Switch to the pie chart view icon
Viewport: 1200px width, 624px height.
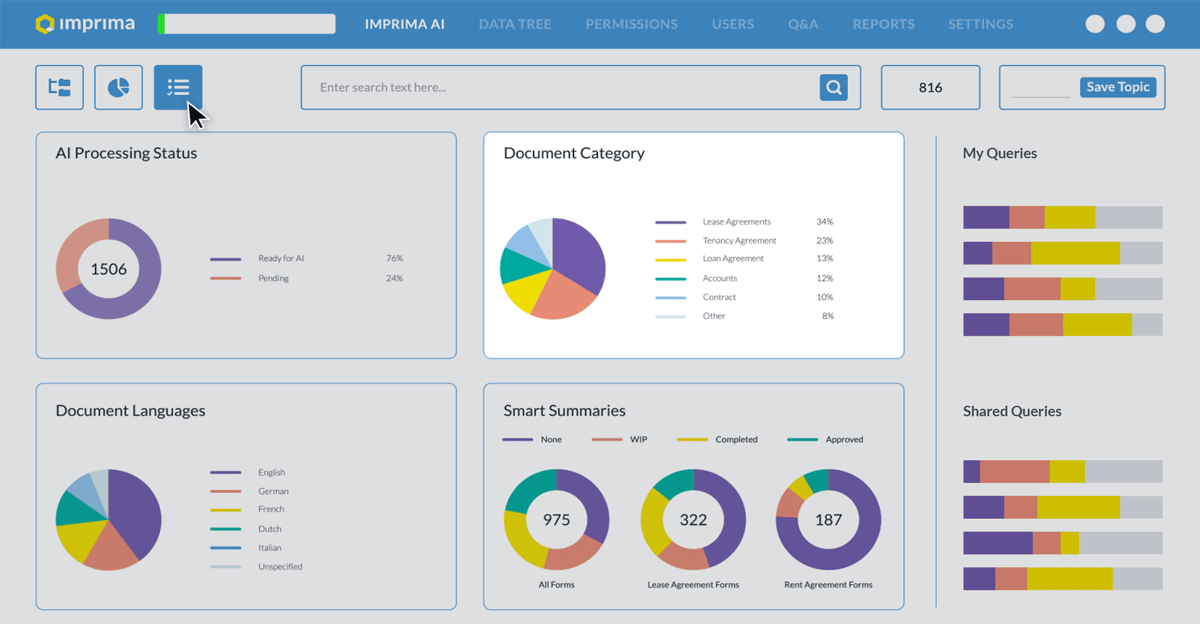point(118,88)
